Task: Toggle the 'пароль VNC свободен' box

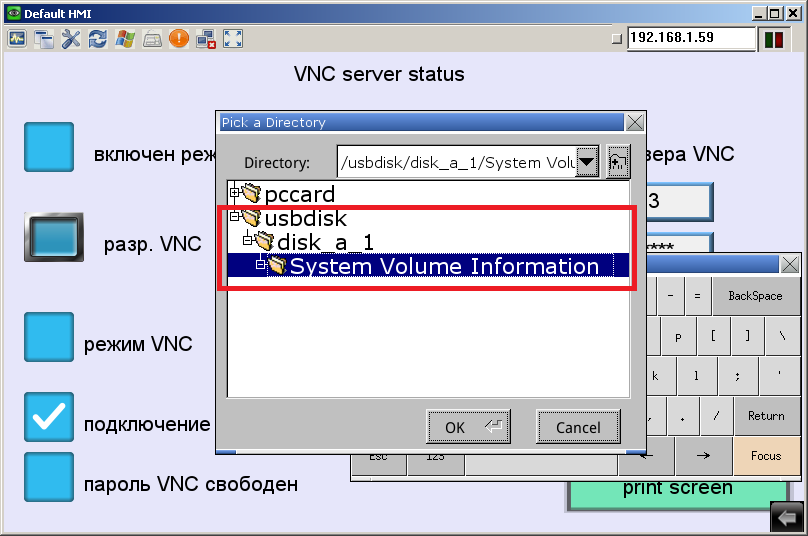Action: pos(49,477)
